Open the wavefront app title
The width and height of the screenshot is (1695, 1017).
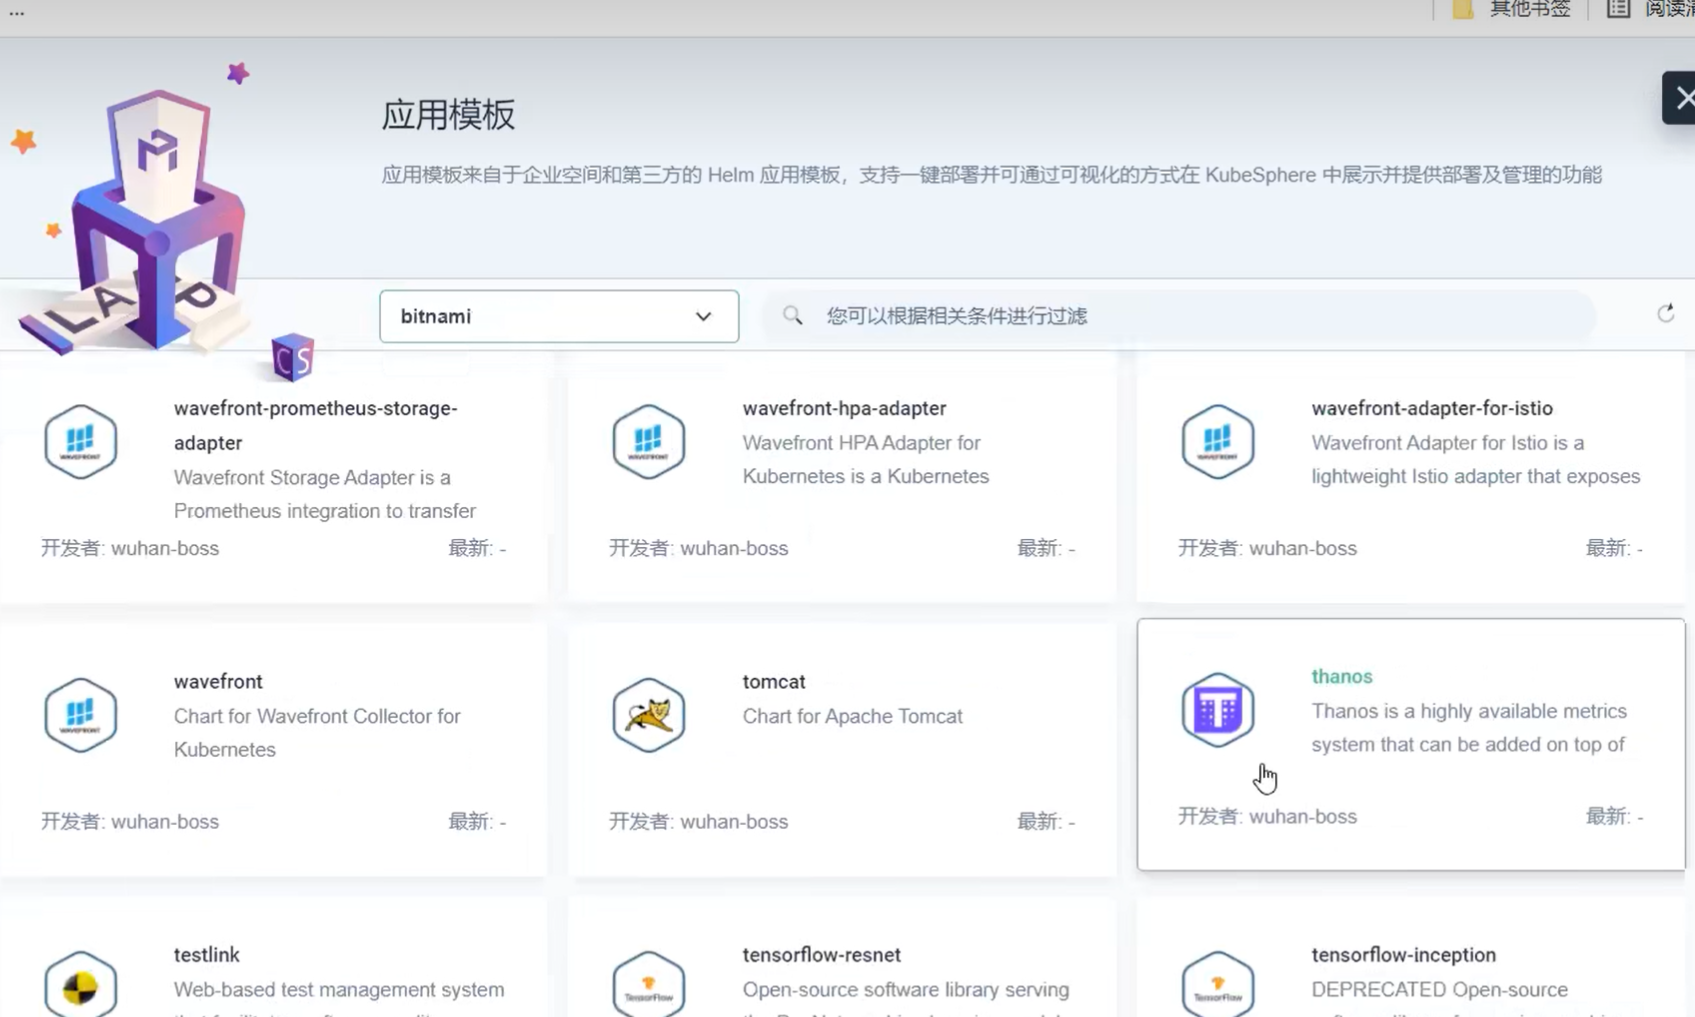[218, 681]
